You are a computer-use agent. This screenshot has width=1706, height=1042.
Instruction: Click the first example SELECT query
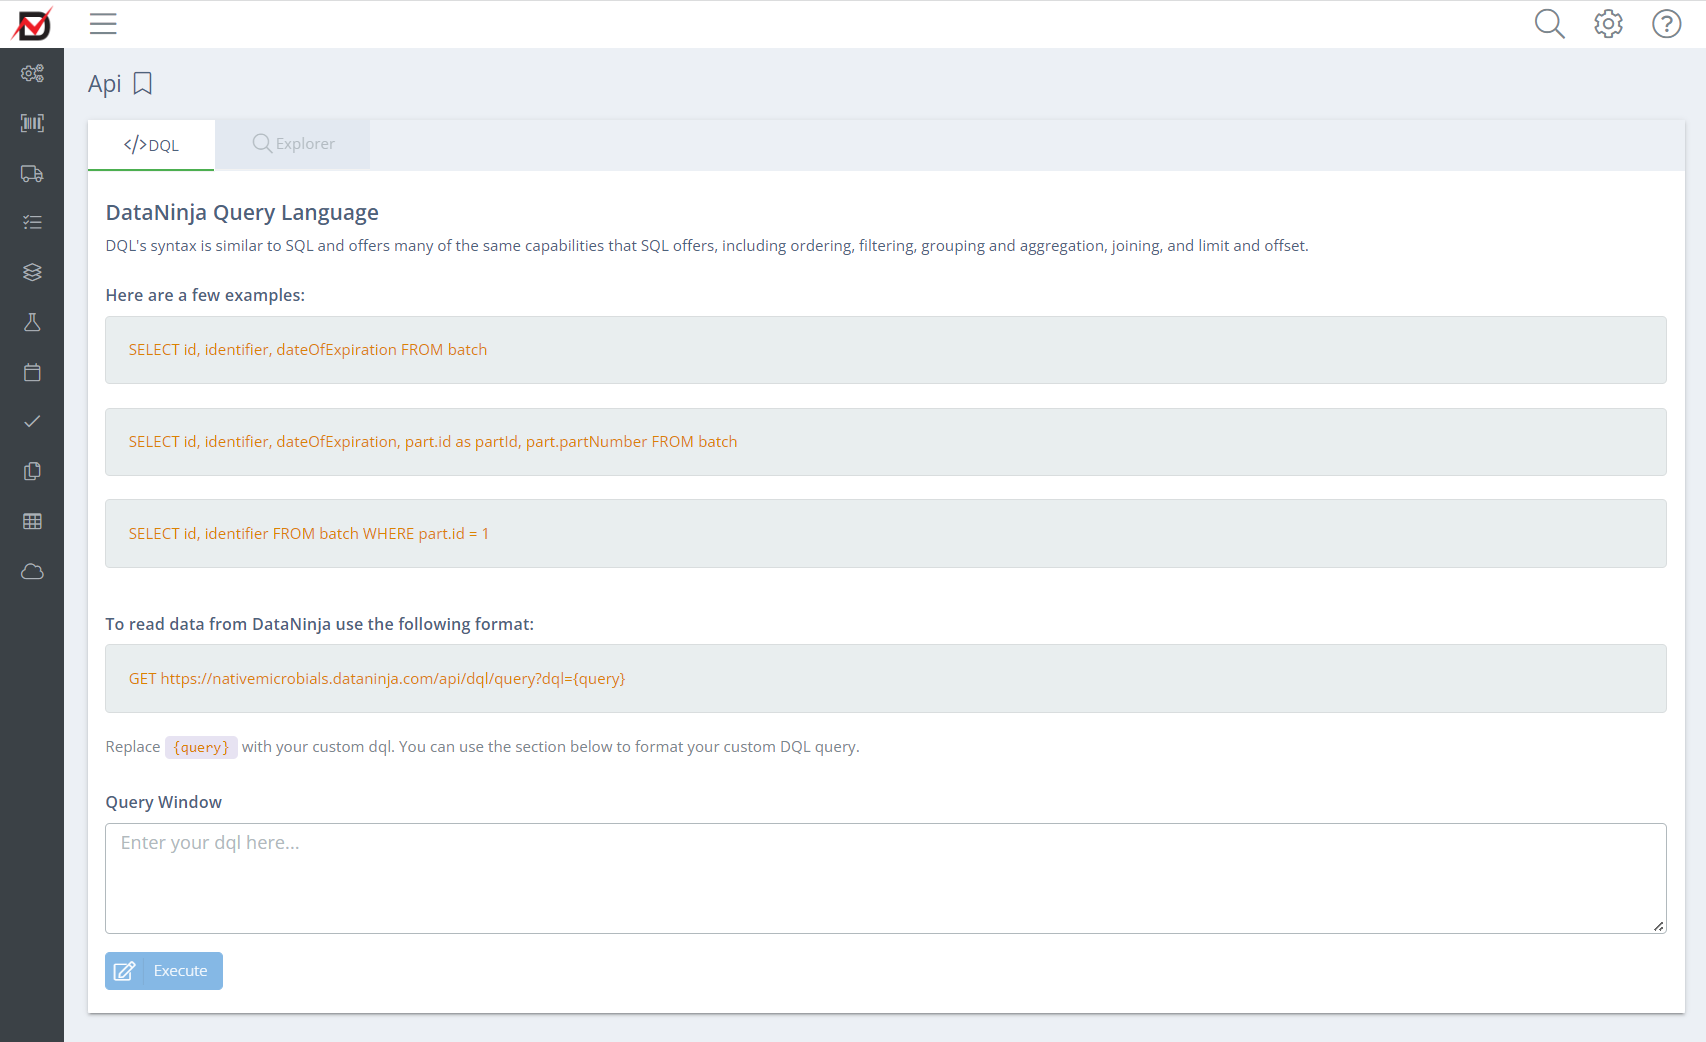(308, 350)
